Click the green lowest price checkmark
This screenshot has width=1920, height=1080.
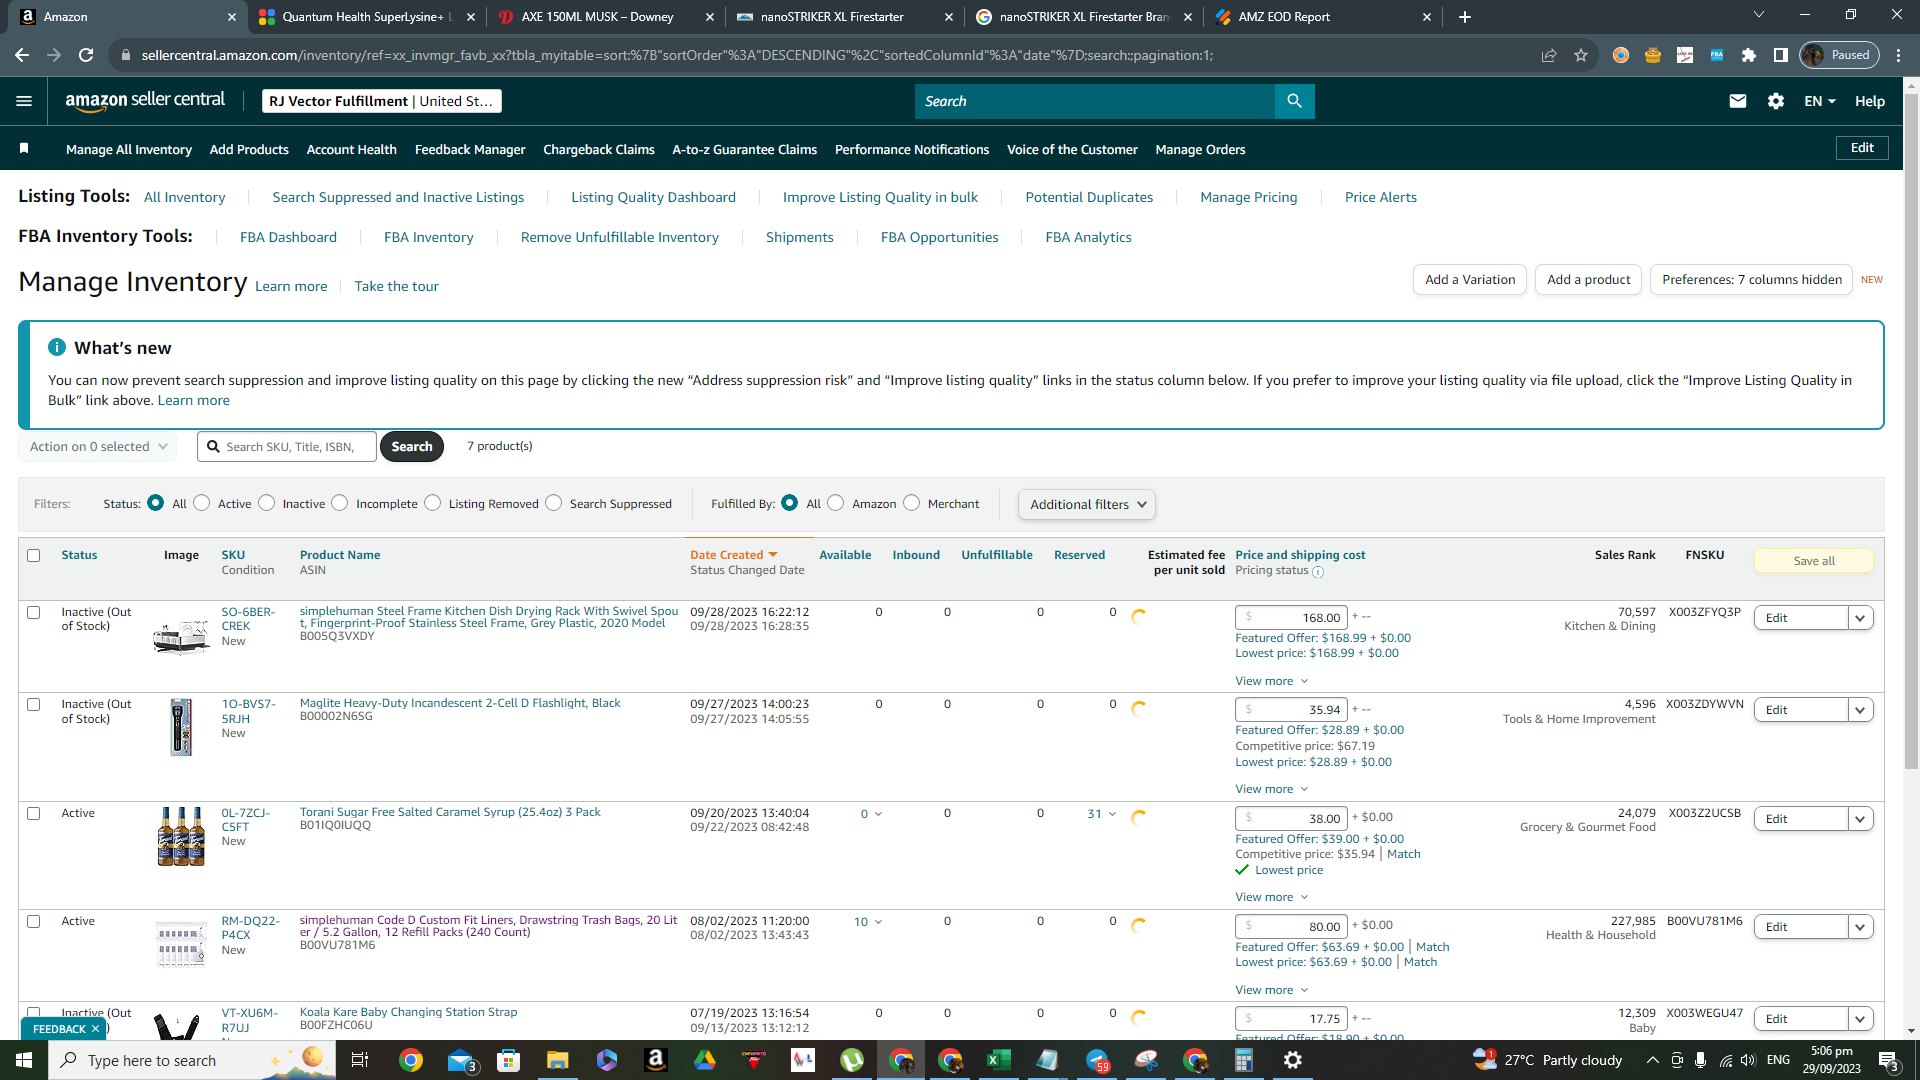click(1242, 870)
